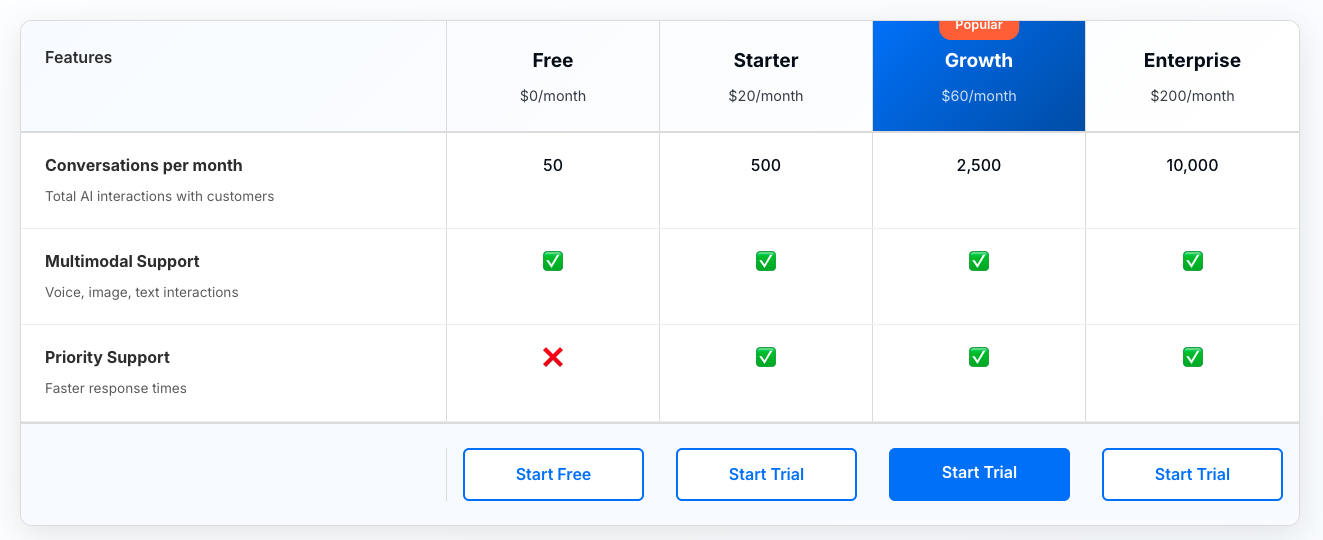Select the Starter plan header
This screenshot has width=1323, height=540.
pos(766,61)
